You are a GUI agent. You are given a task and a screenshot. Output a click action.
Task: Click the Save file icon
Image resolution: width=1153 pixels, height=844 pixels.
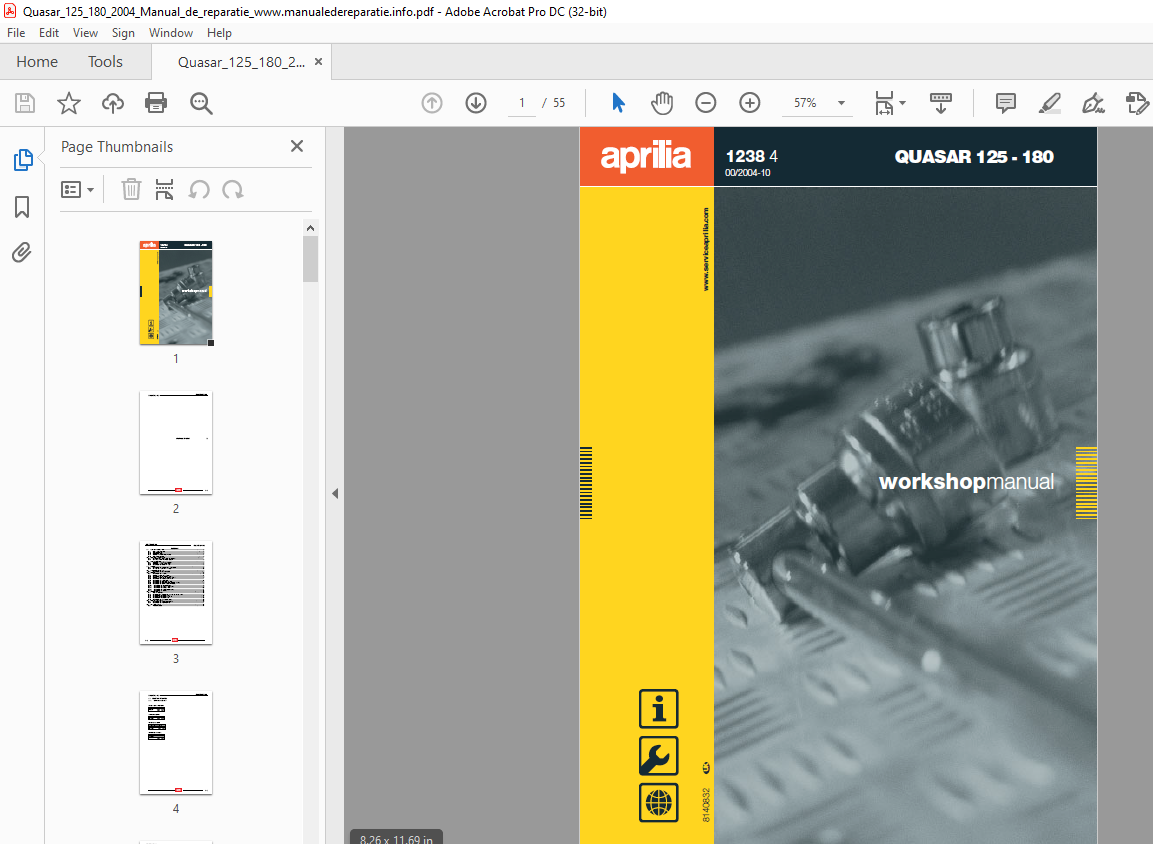point(25,103)
